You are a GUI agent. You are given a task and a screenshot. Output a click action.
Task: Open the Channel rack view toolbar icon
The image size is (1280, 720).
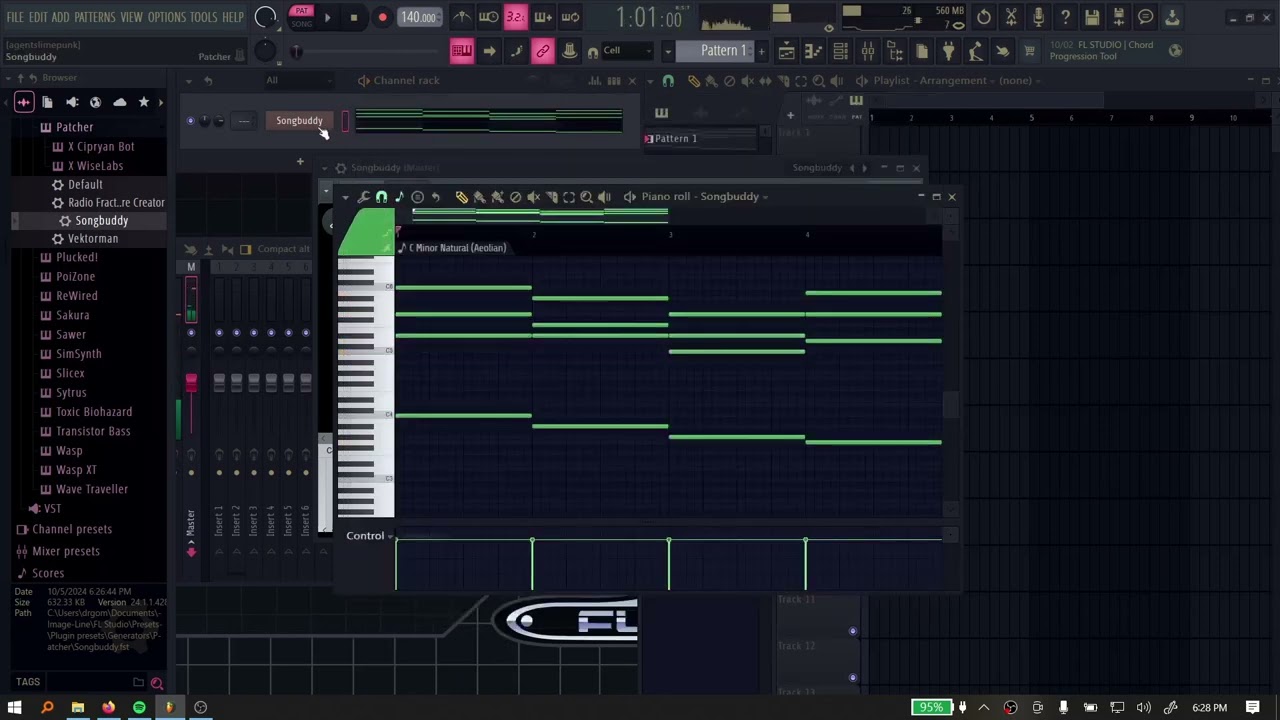pyautogui.click(x=840, y=51)
